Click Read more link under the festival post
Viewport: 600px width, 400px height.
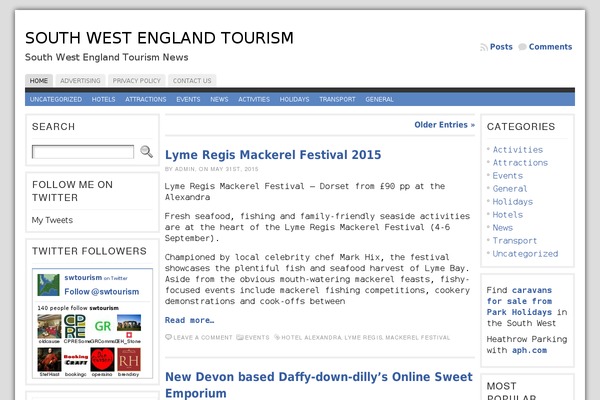190,320
